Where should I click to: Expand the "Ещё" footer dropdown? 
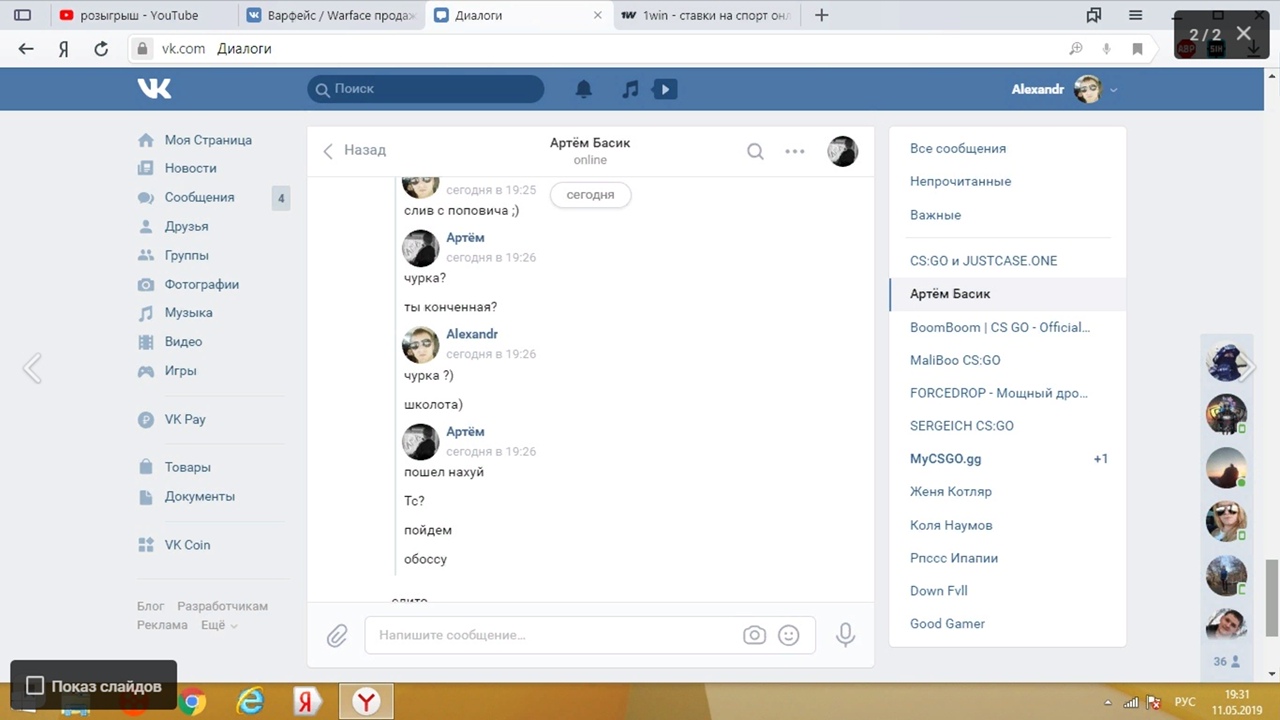tap(219, 625)
